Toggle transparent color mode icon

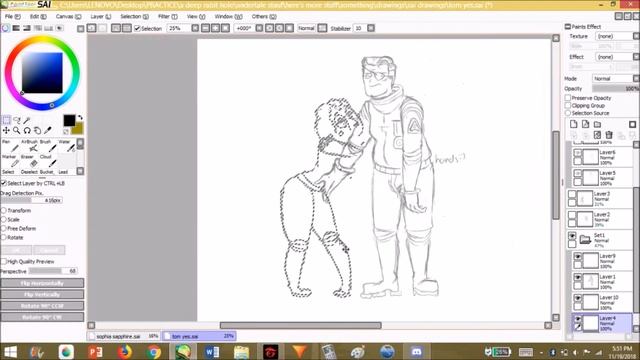[66, 131]
